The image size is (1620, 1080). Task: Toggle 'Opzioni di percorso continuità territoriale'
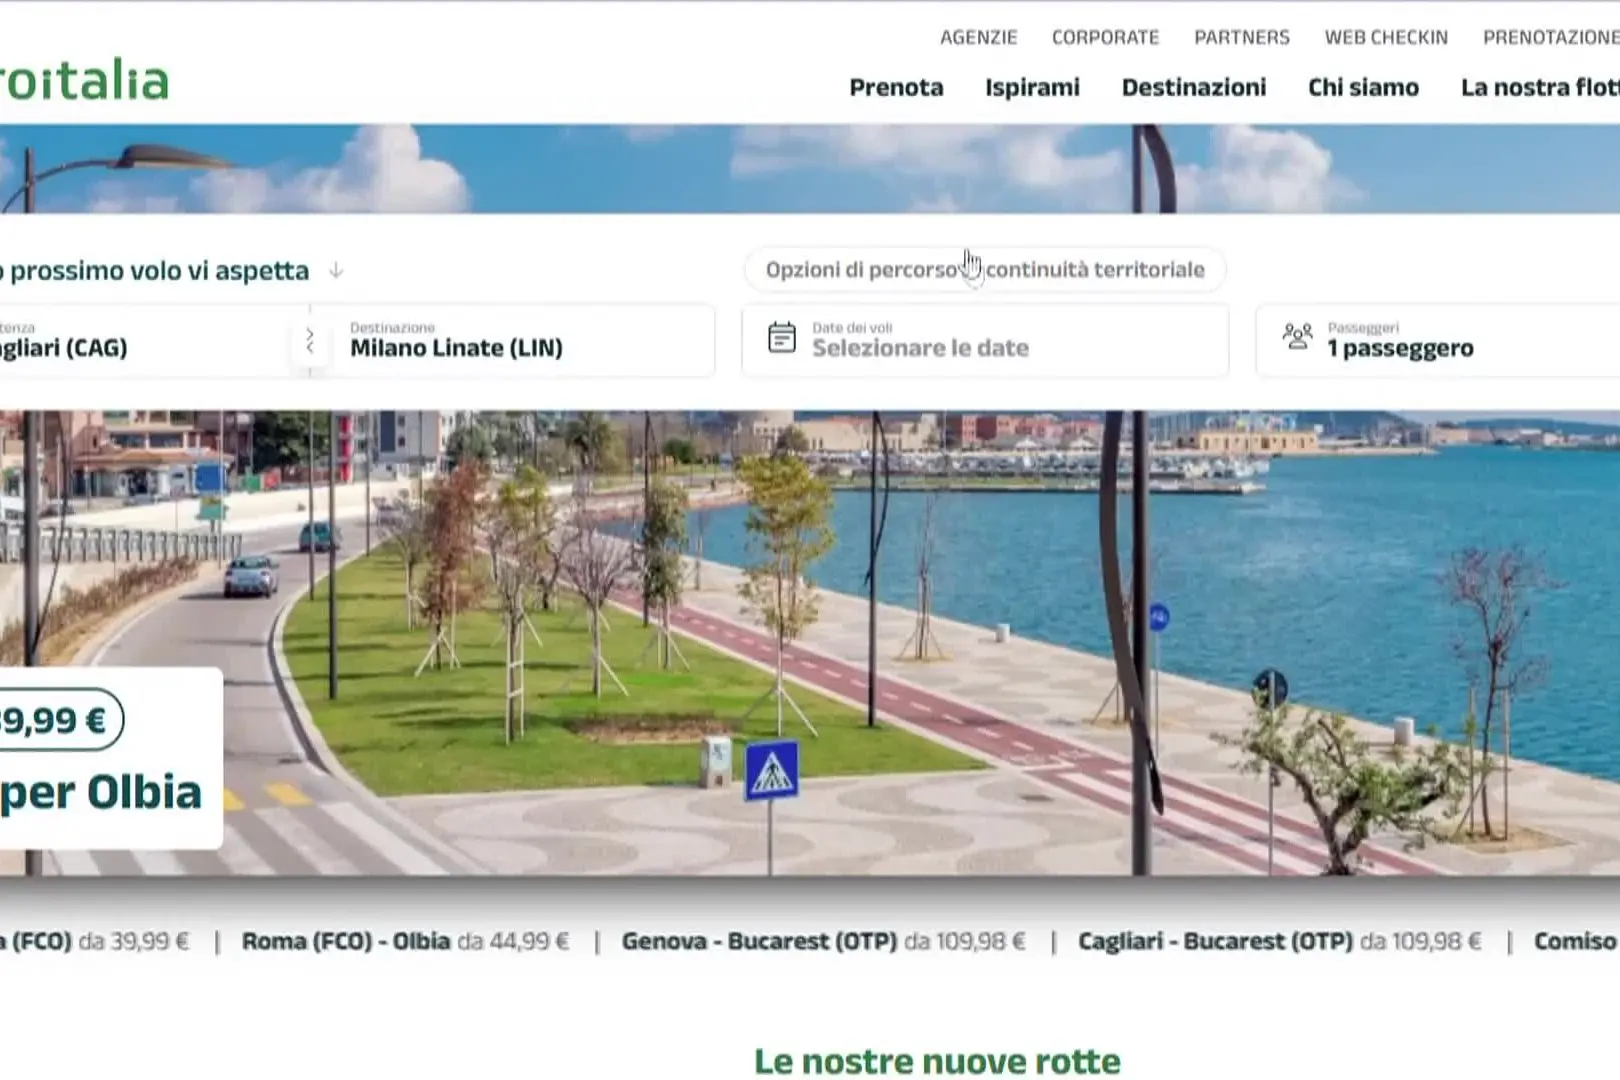[984, 270]
